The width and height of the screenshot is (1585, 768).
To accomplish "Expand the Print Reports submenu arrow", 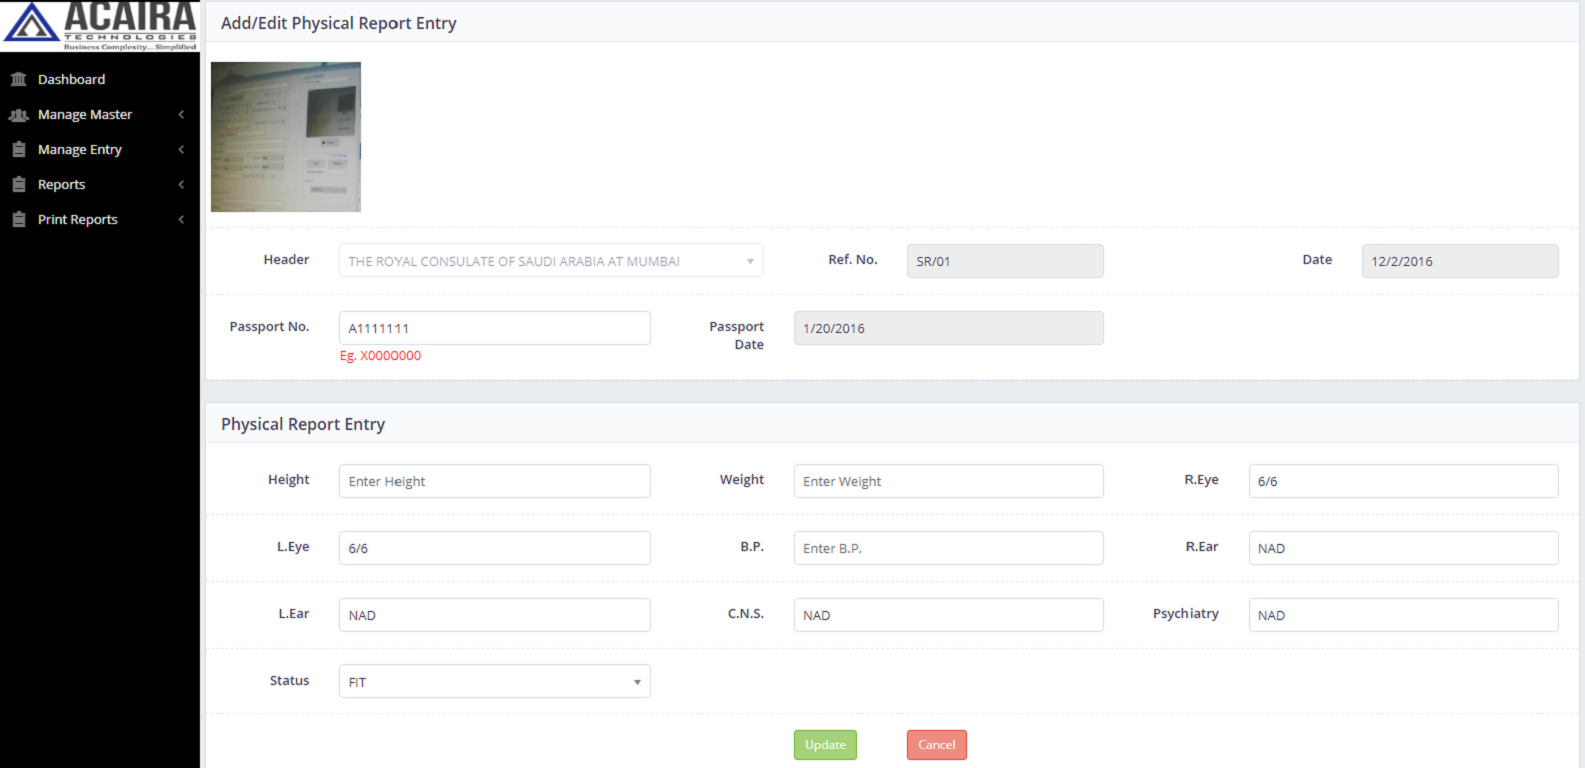I will 181,220.
